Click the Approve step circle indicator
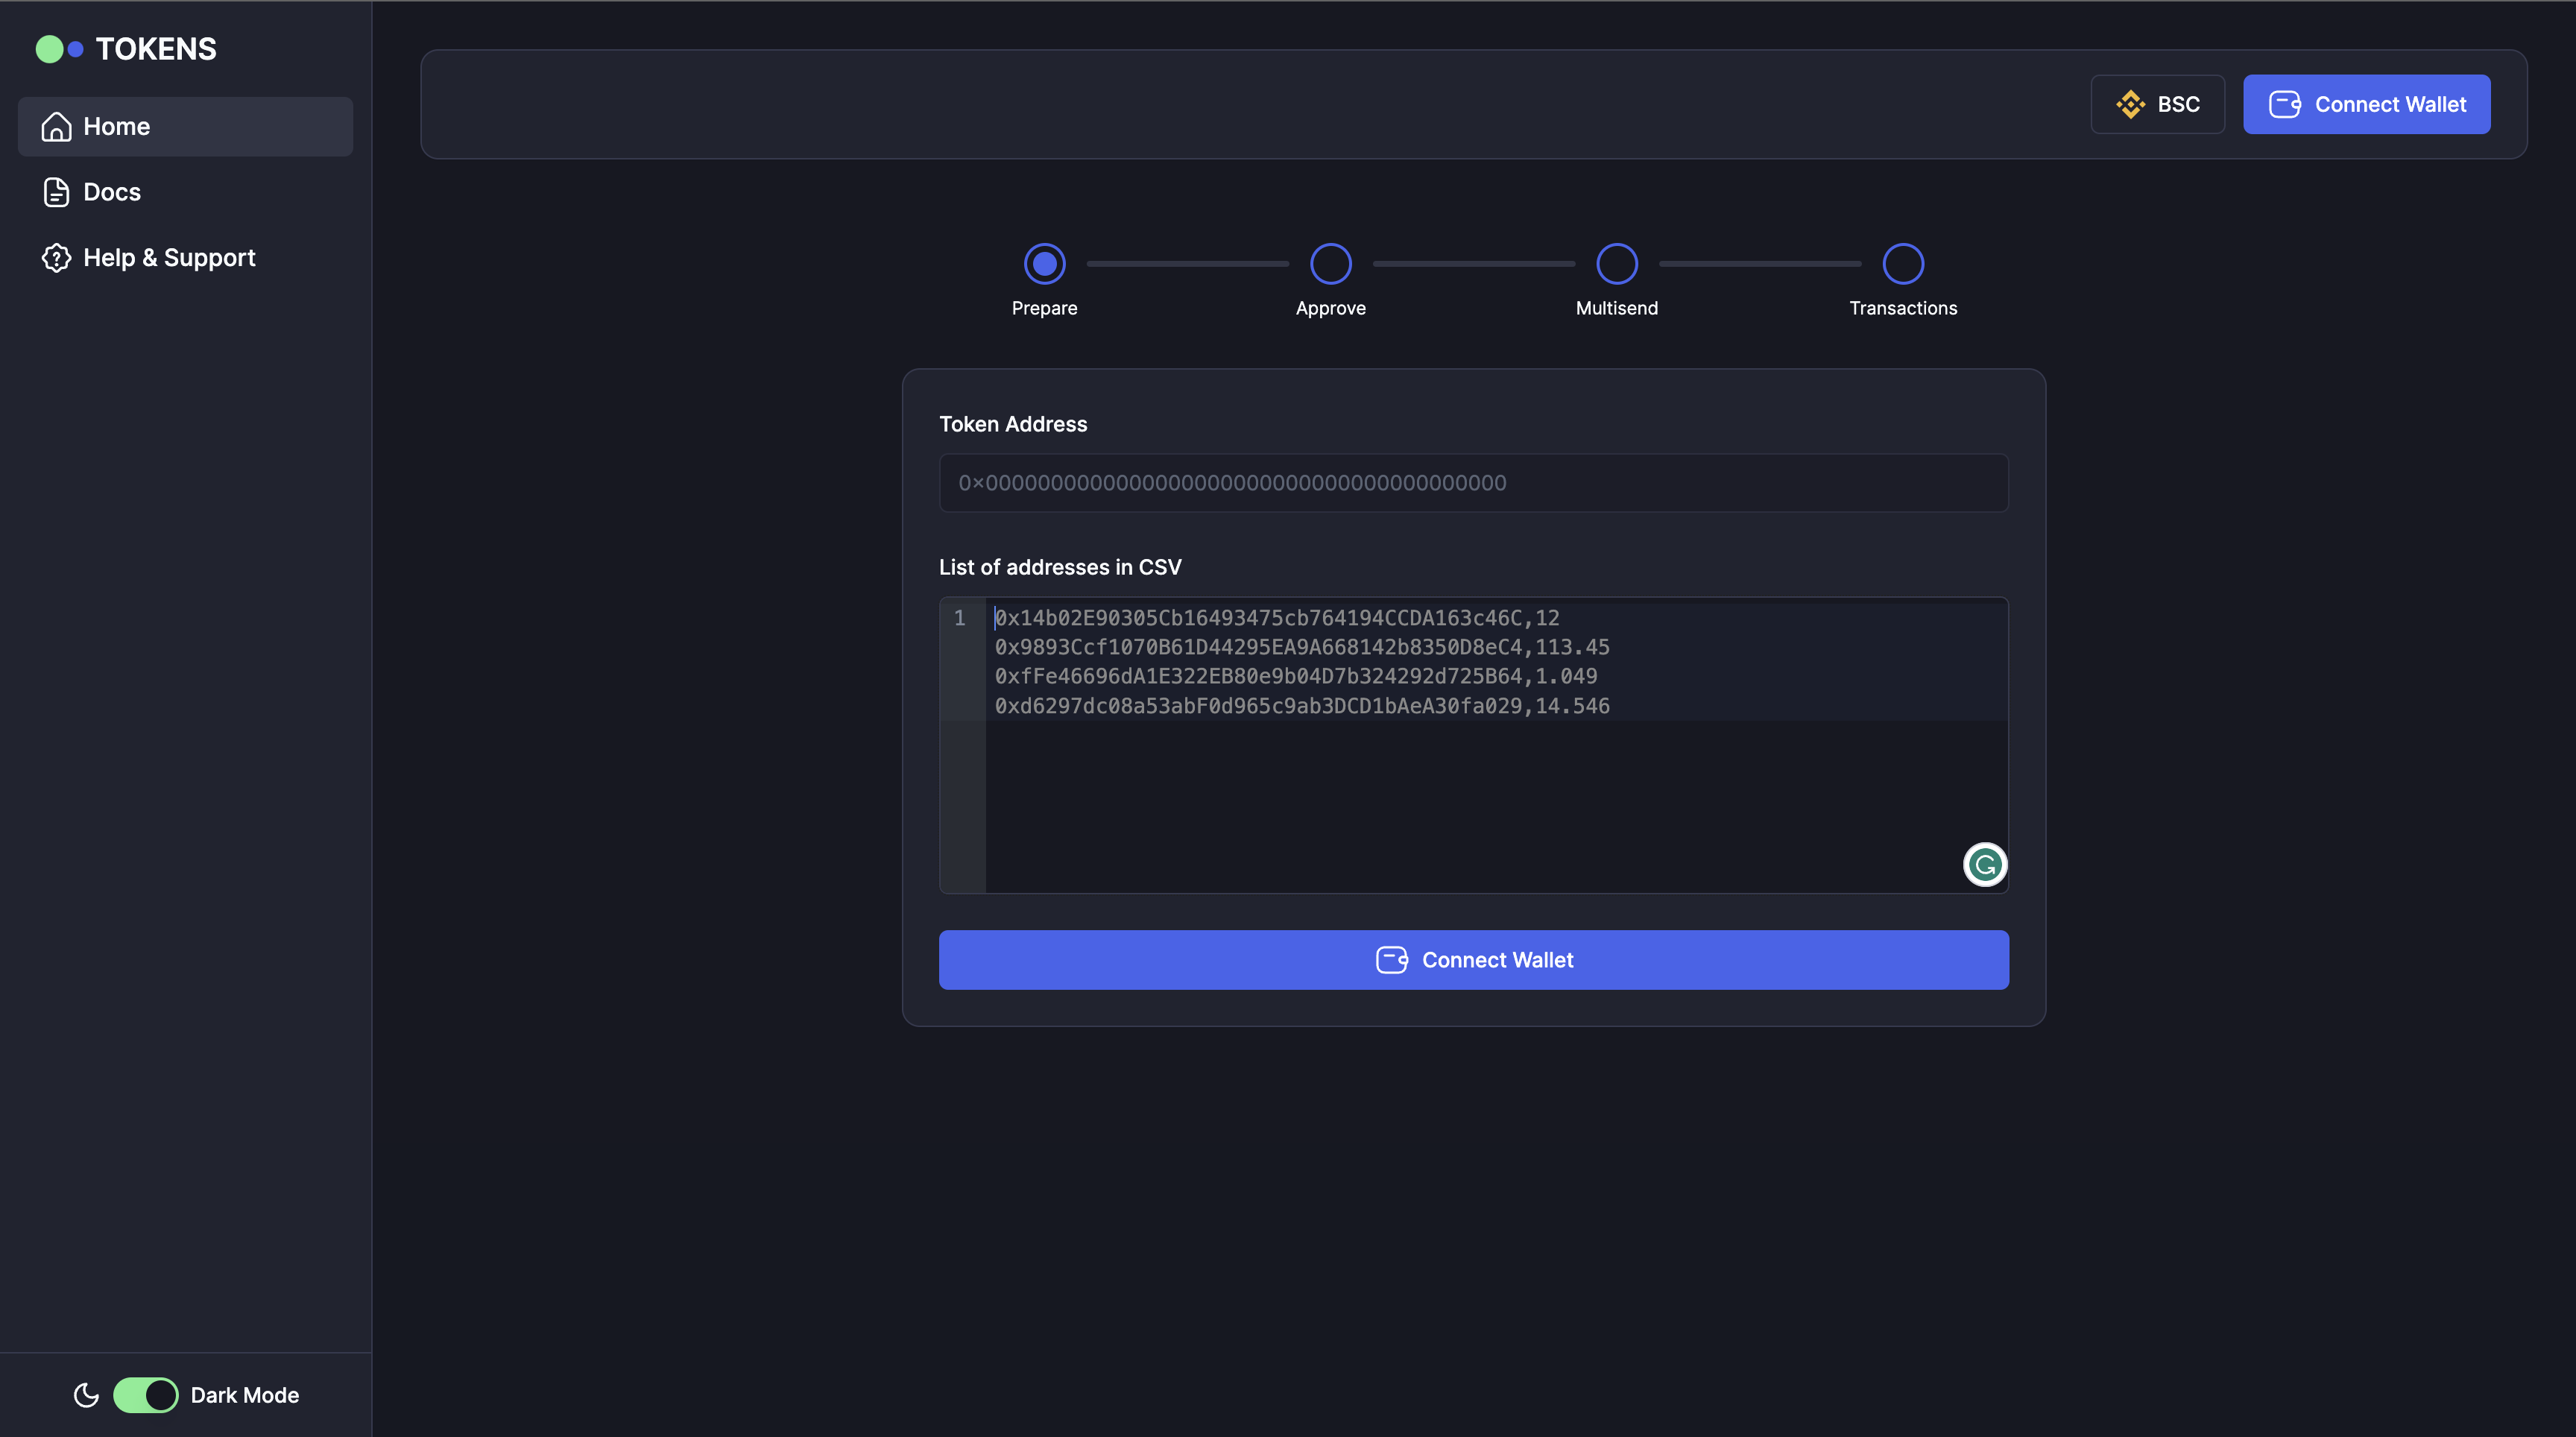2576x1437 pixels. [x=1330, y=262]
